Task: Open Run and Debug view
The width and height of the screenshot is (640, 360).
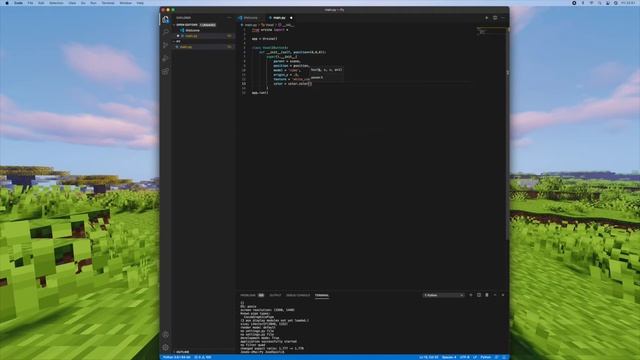Action: [165, 58]
